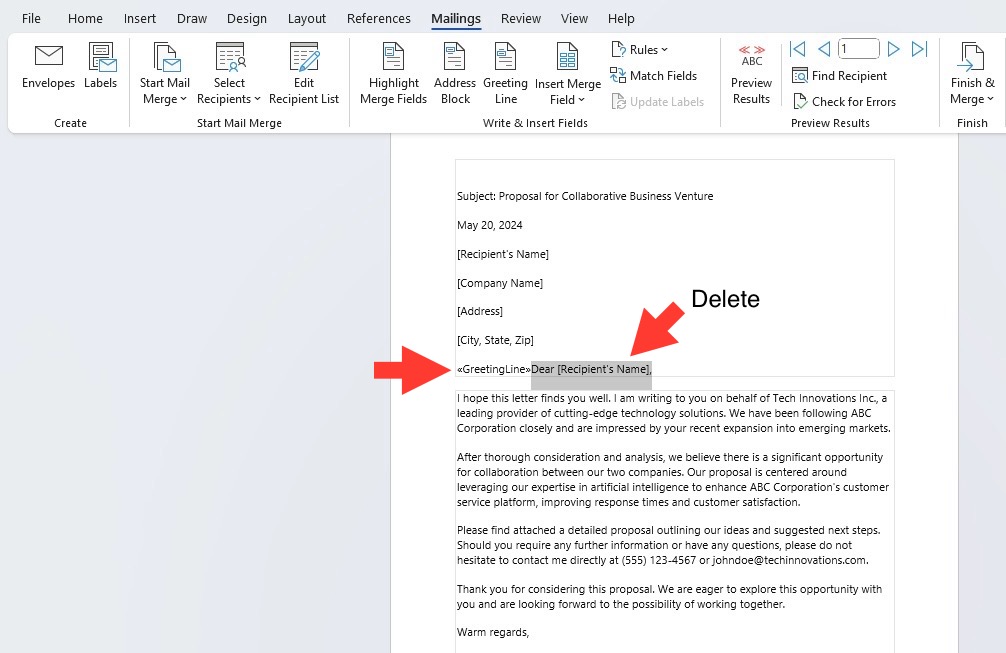This screenshot has width=1006, height=653.
Task: Click Check for Errors
Action: point(844,101)
